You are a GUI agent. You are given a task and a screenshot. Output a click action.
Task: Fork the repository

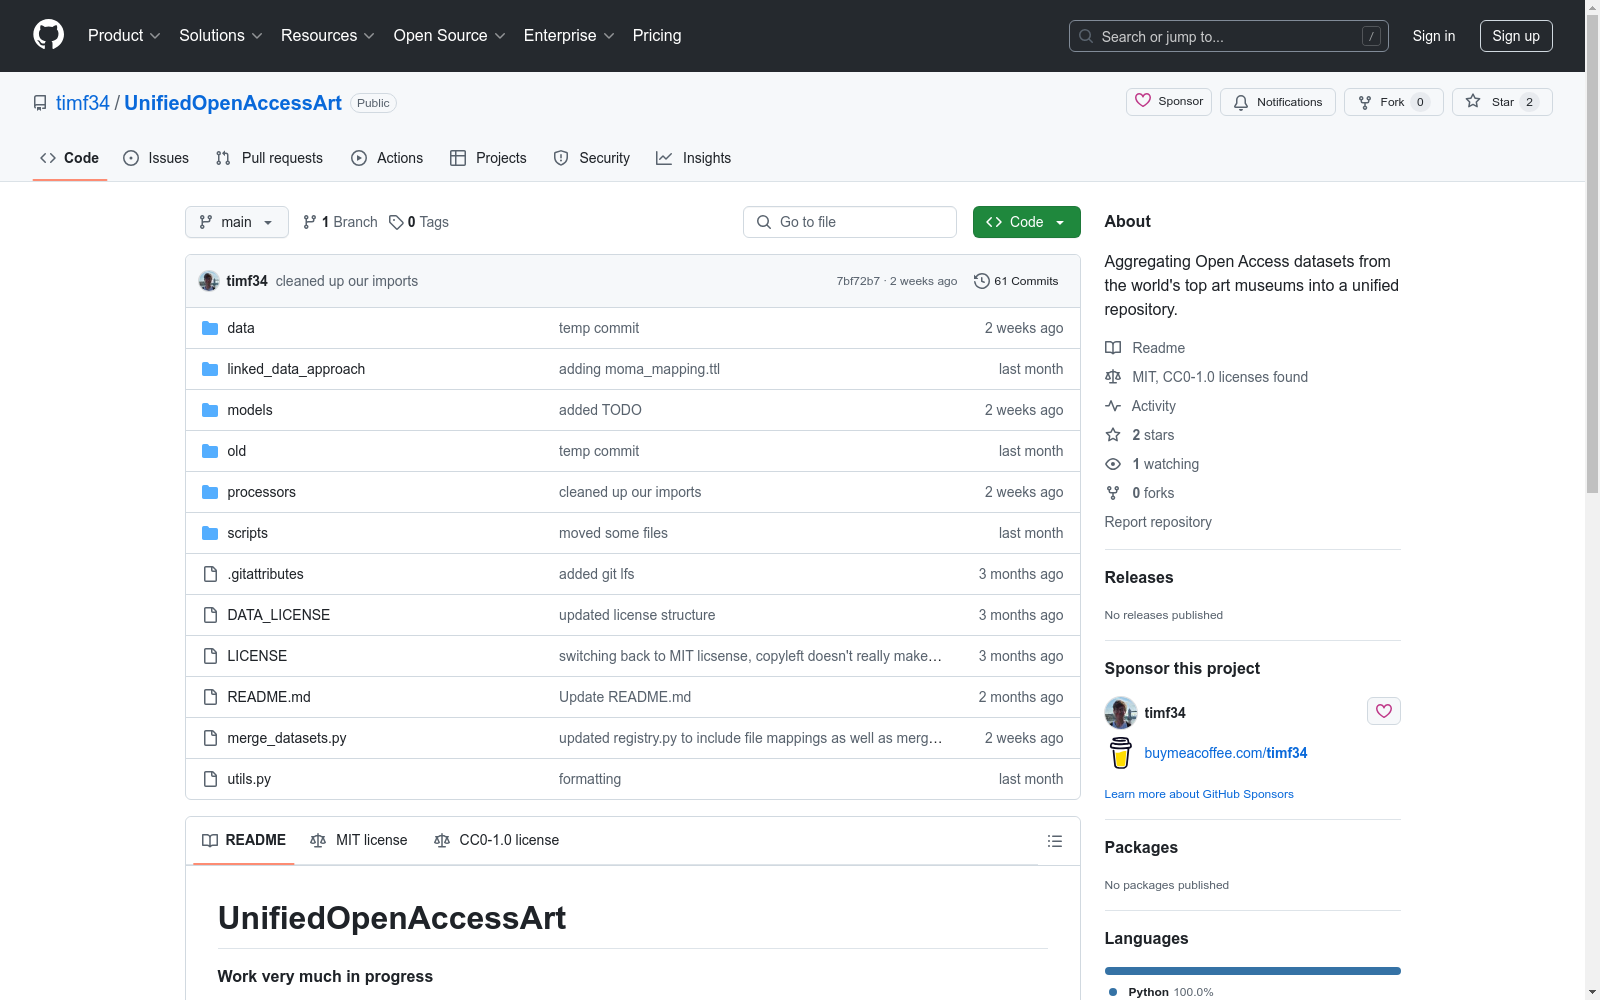[1394, 102]
